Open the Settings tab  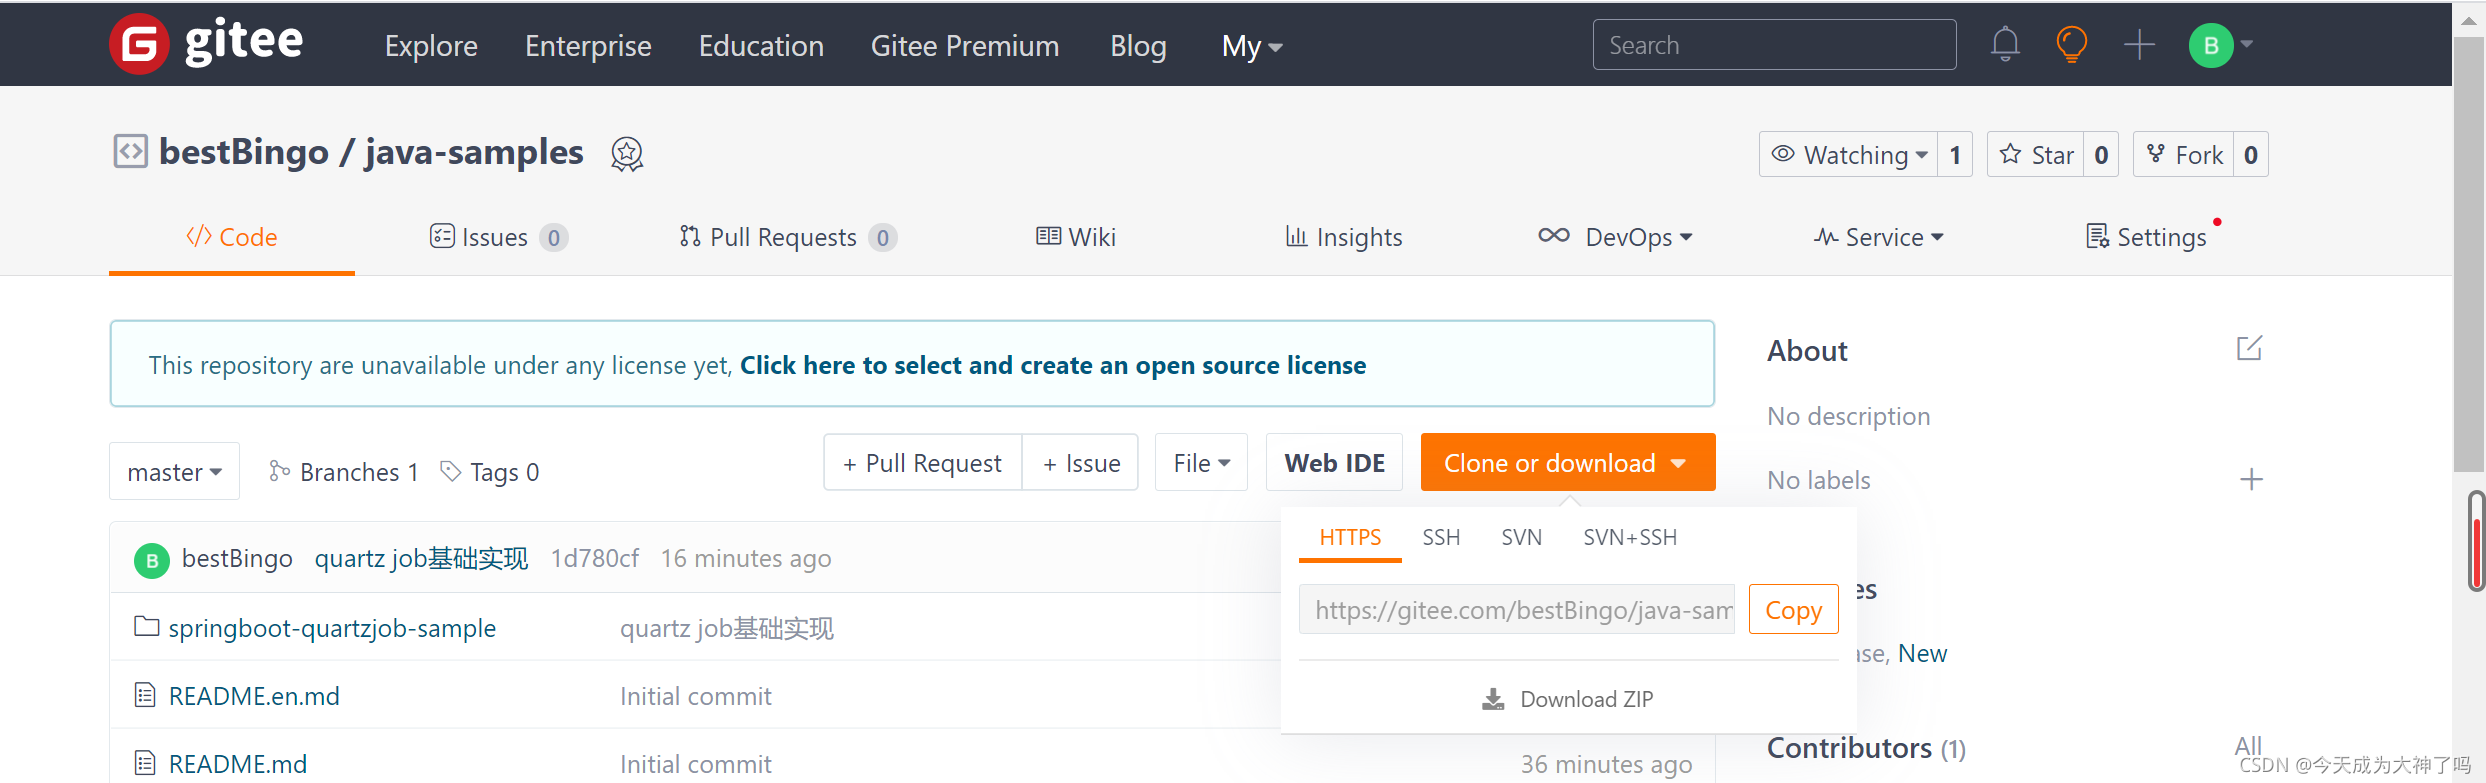coord(2146,237)
